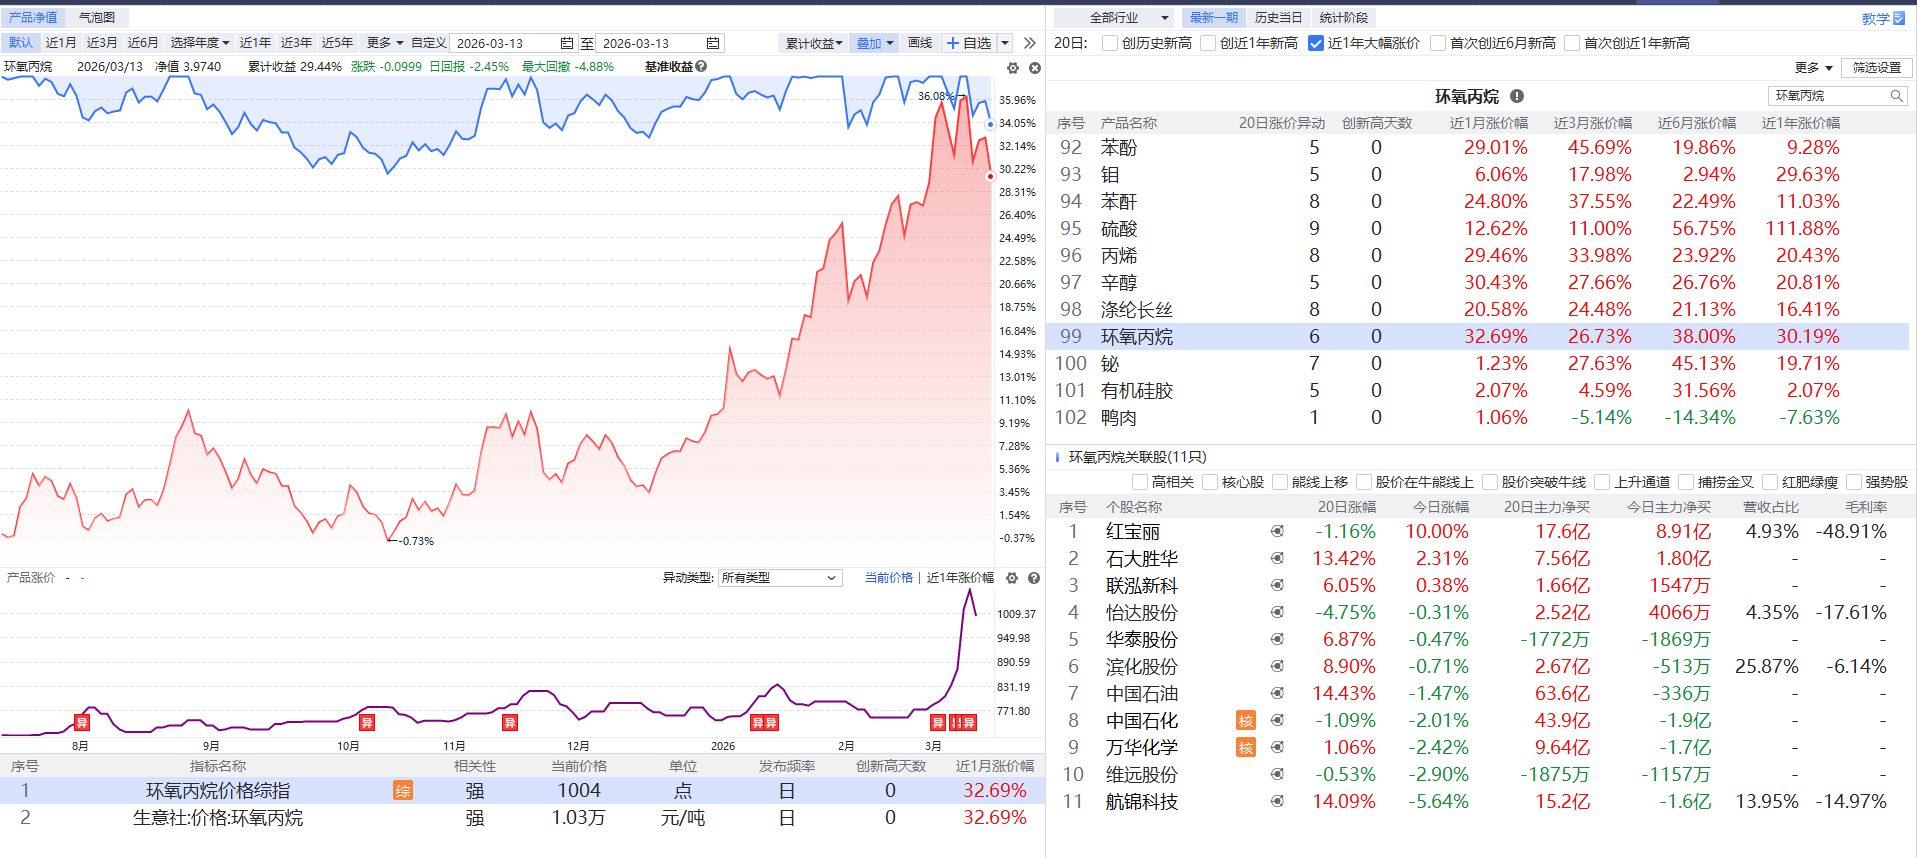Expand the 异动类型 所有类型 dropdown
Viewport: 1917px width, 858px height.
tap(779, 578)
